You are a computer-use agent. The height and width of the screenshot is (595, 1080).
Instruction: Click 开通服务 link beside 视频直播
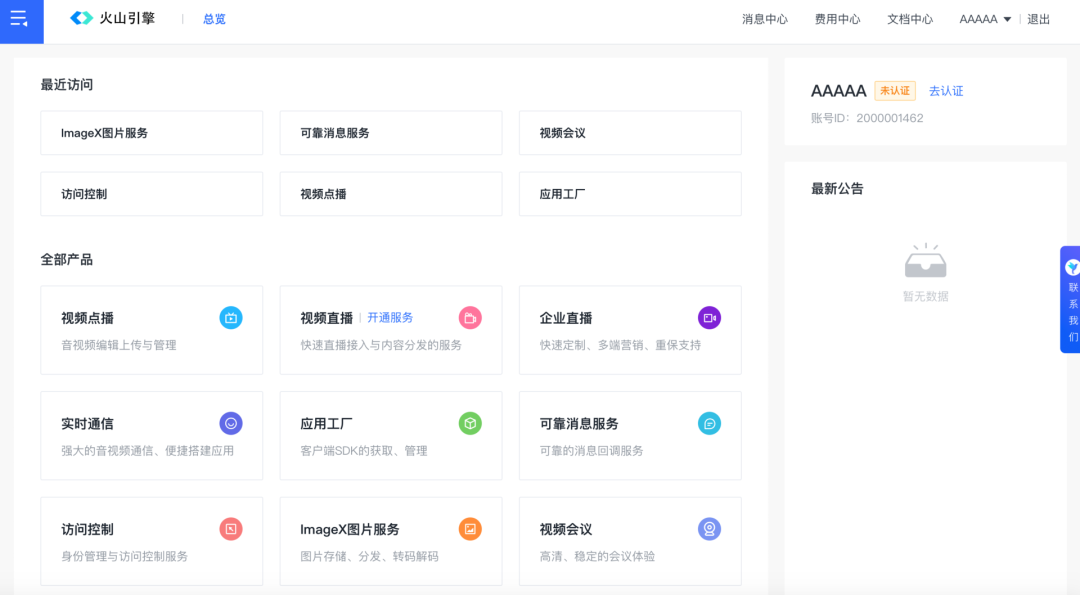(x=390, y=318)
